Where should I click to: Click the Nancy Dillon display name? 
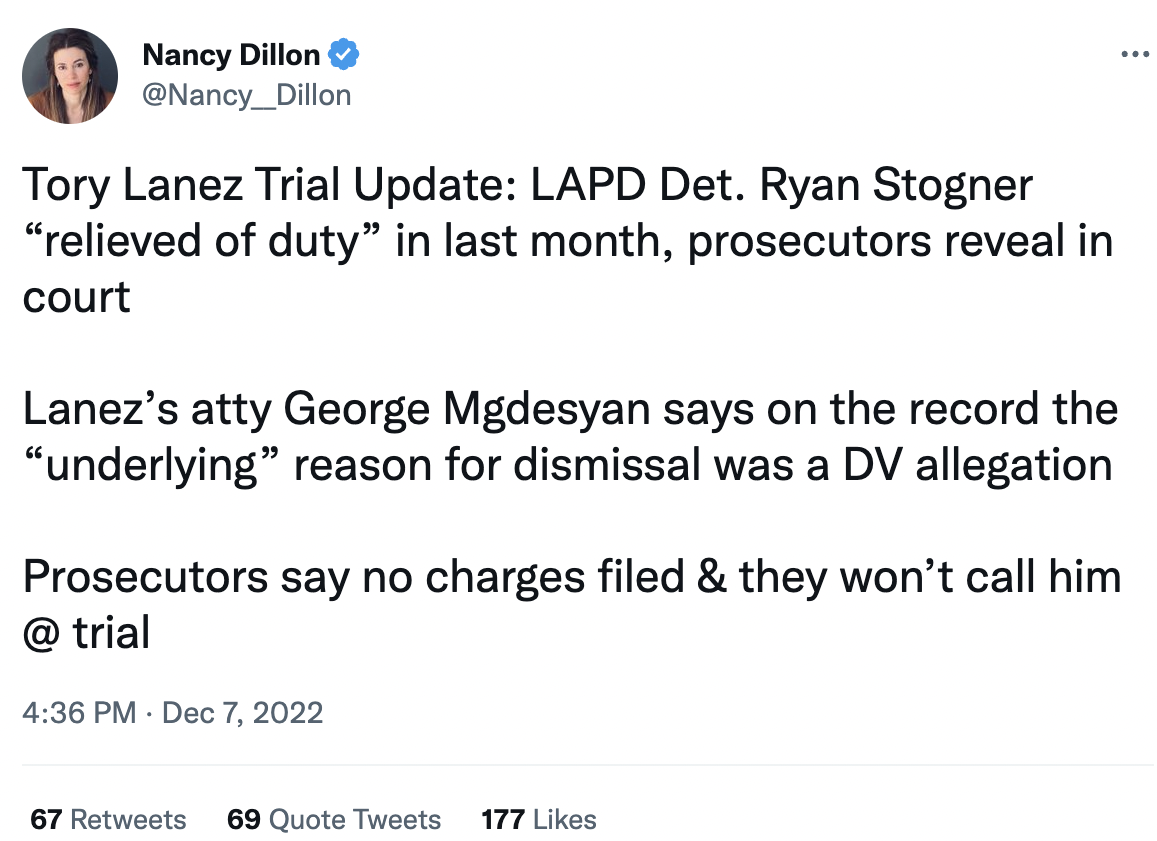[x=231, y=55]
